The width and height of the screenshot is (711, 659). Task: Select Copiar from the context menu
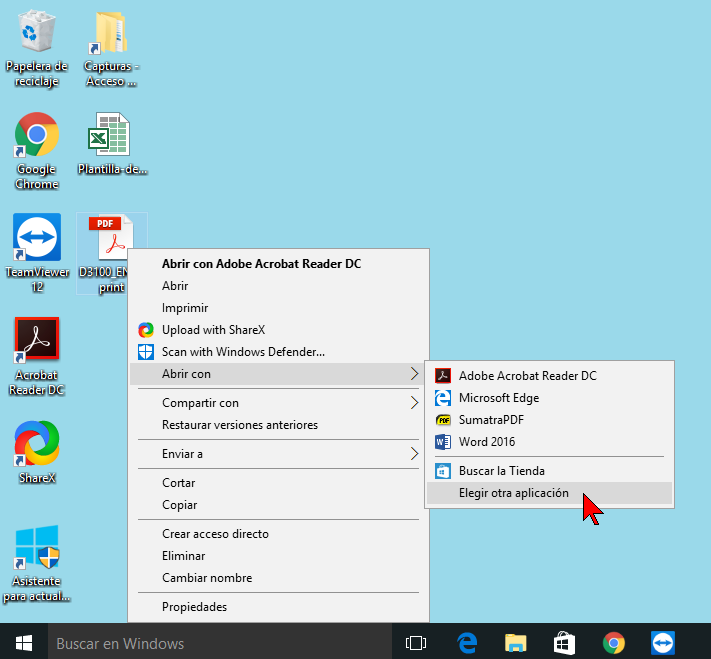278,505
